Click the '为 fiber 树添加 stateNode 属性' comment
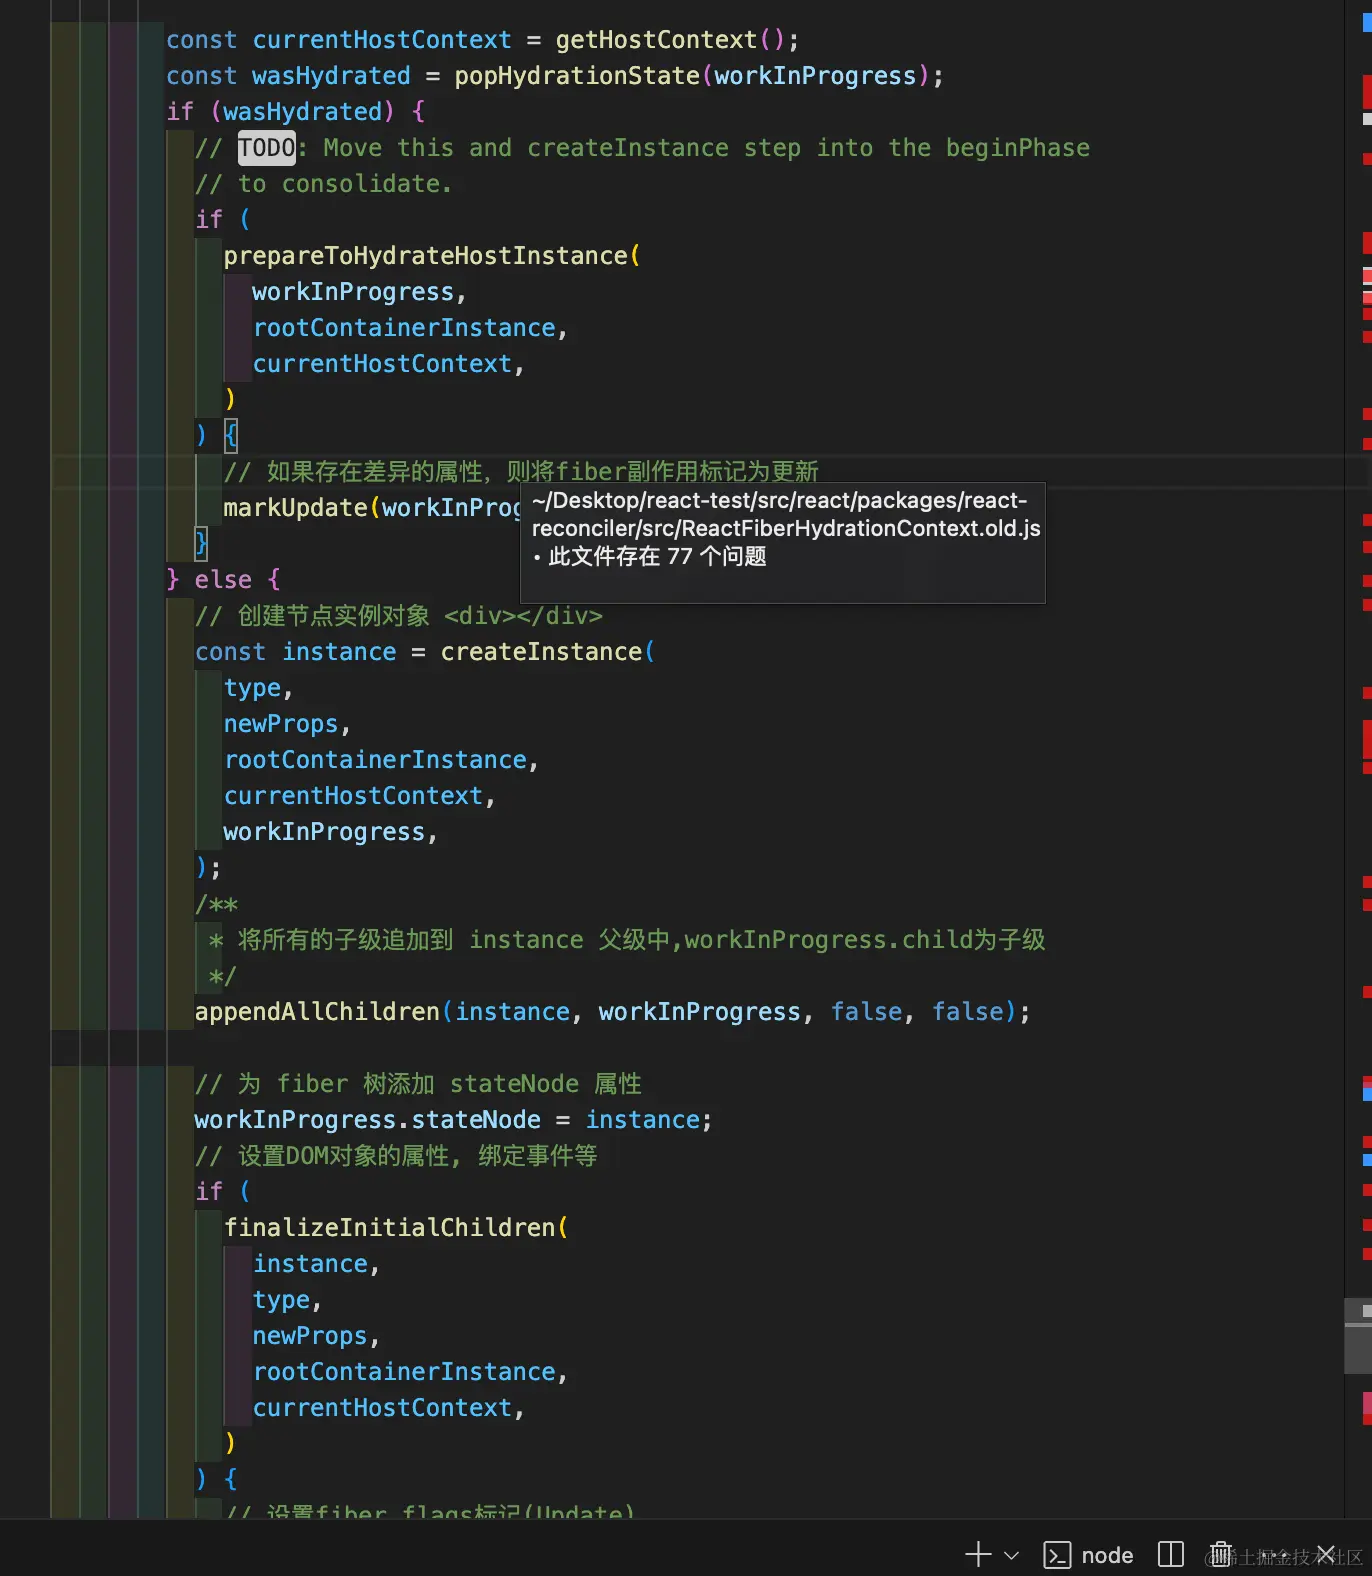Screen dimensions: 1372x1576 pyautogui.click(x=418, y=1084)
